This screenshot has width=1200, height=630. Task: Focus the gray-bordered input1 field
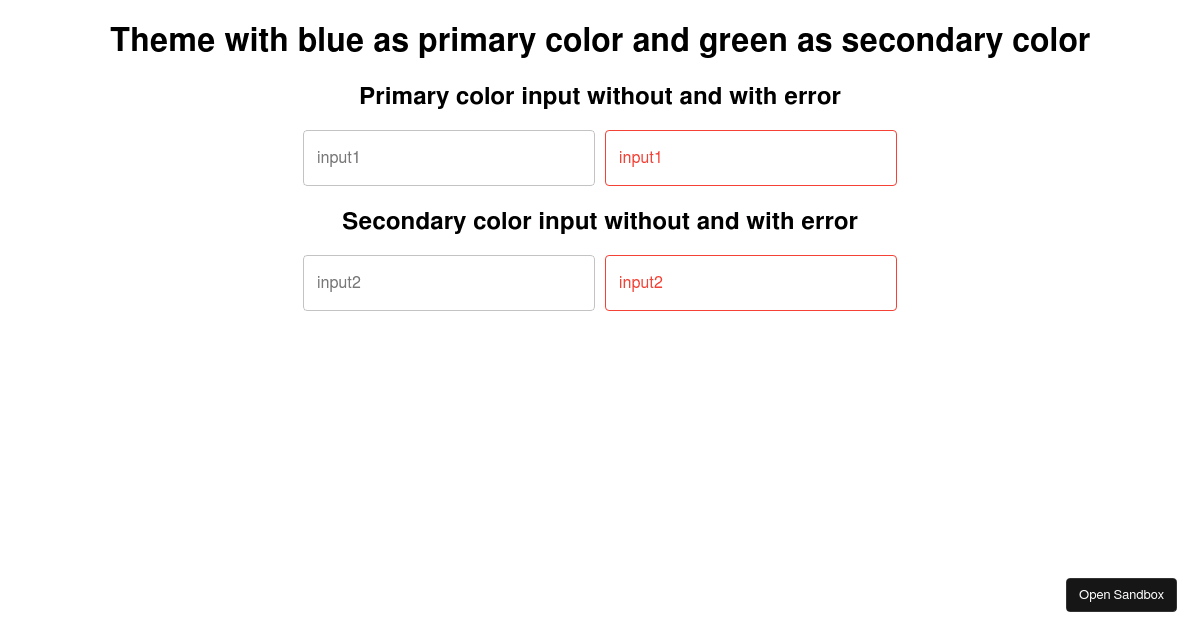click(x=449, y=158)
